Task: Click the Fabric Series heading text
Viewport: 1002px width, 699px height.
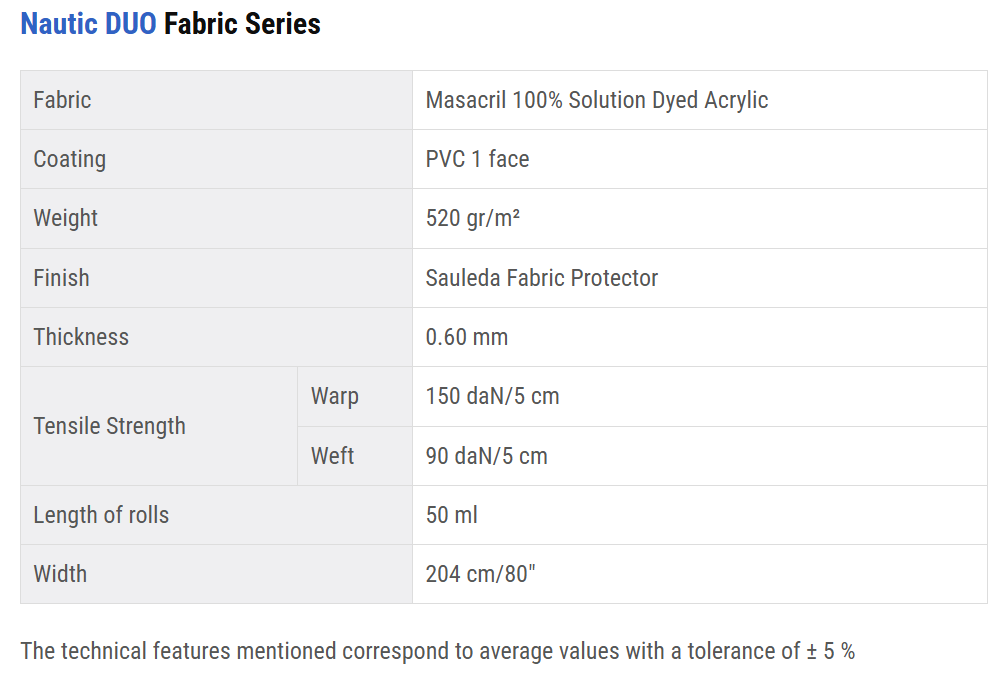Action: pos(242,24)
